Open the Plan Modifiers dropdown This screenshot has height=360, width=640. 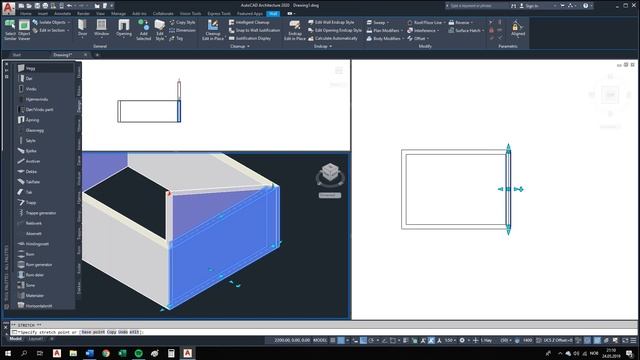pos(384,30)
